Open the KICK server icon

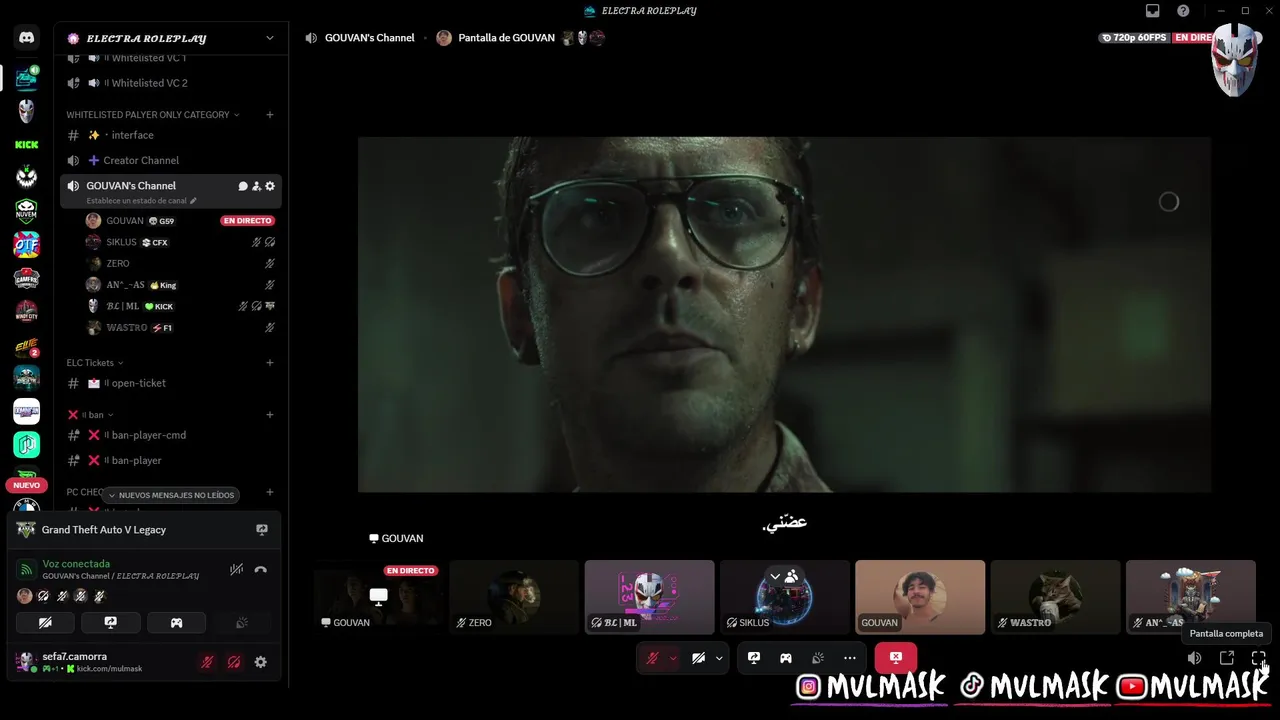27,145
